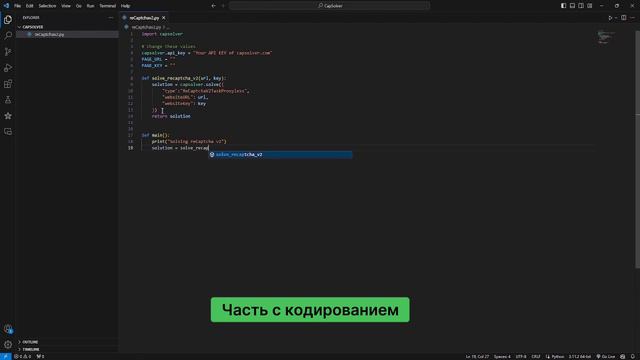This screenshot has width=640, height=360.
Task: Open the Run menu
Action: [90, 6]
